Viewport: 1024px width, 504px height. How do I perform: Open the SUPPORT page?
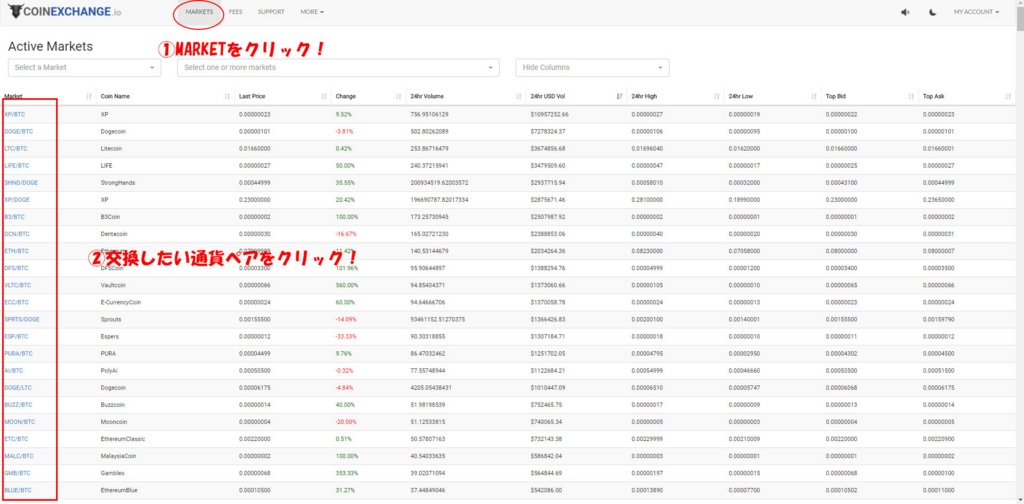271,12
